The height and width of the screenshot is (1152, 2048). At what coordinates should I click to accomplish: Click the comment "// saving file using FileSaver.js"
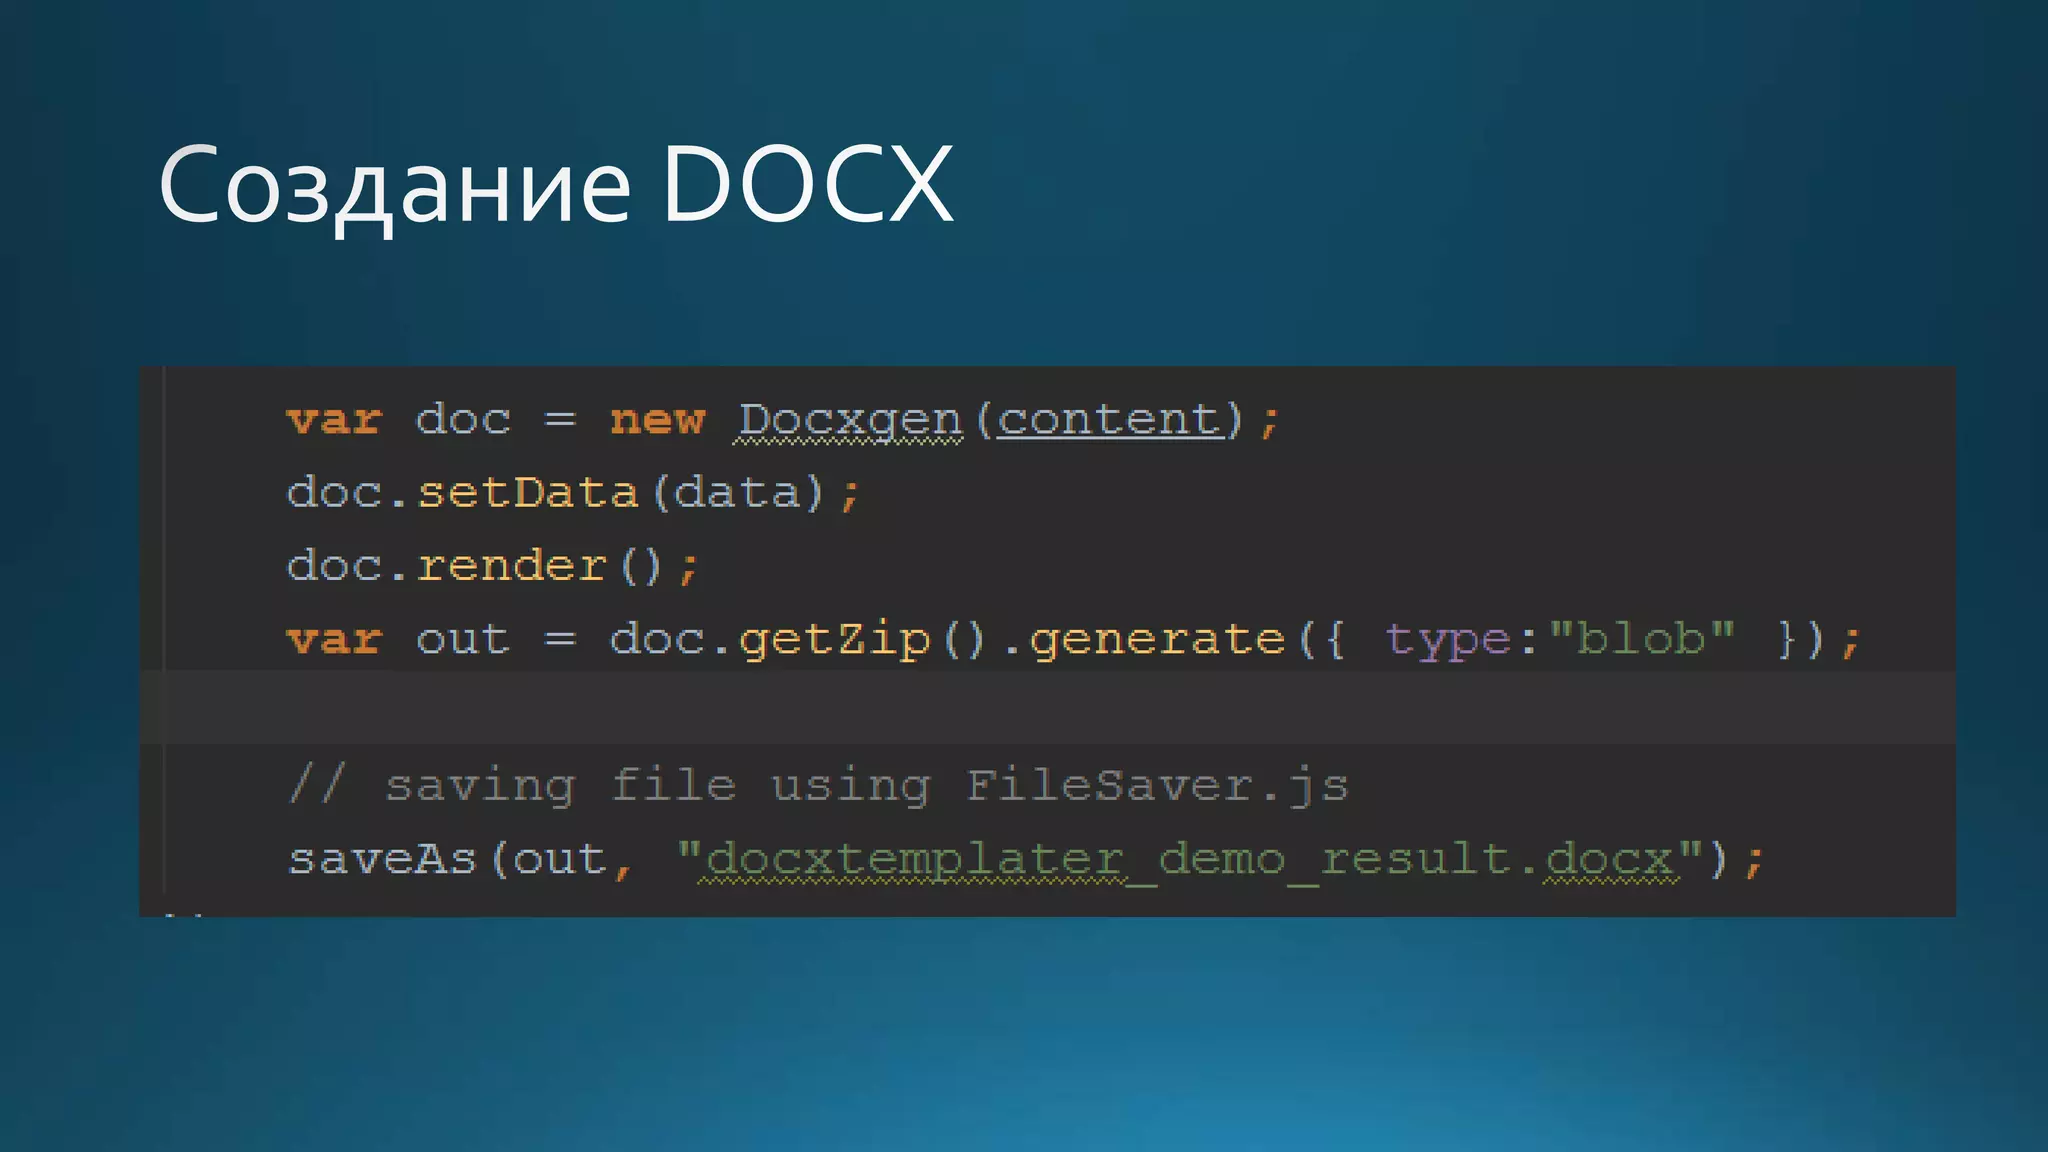818,786
